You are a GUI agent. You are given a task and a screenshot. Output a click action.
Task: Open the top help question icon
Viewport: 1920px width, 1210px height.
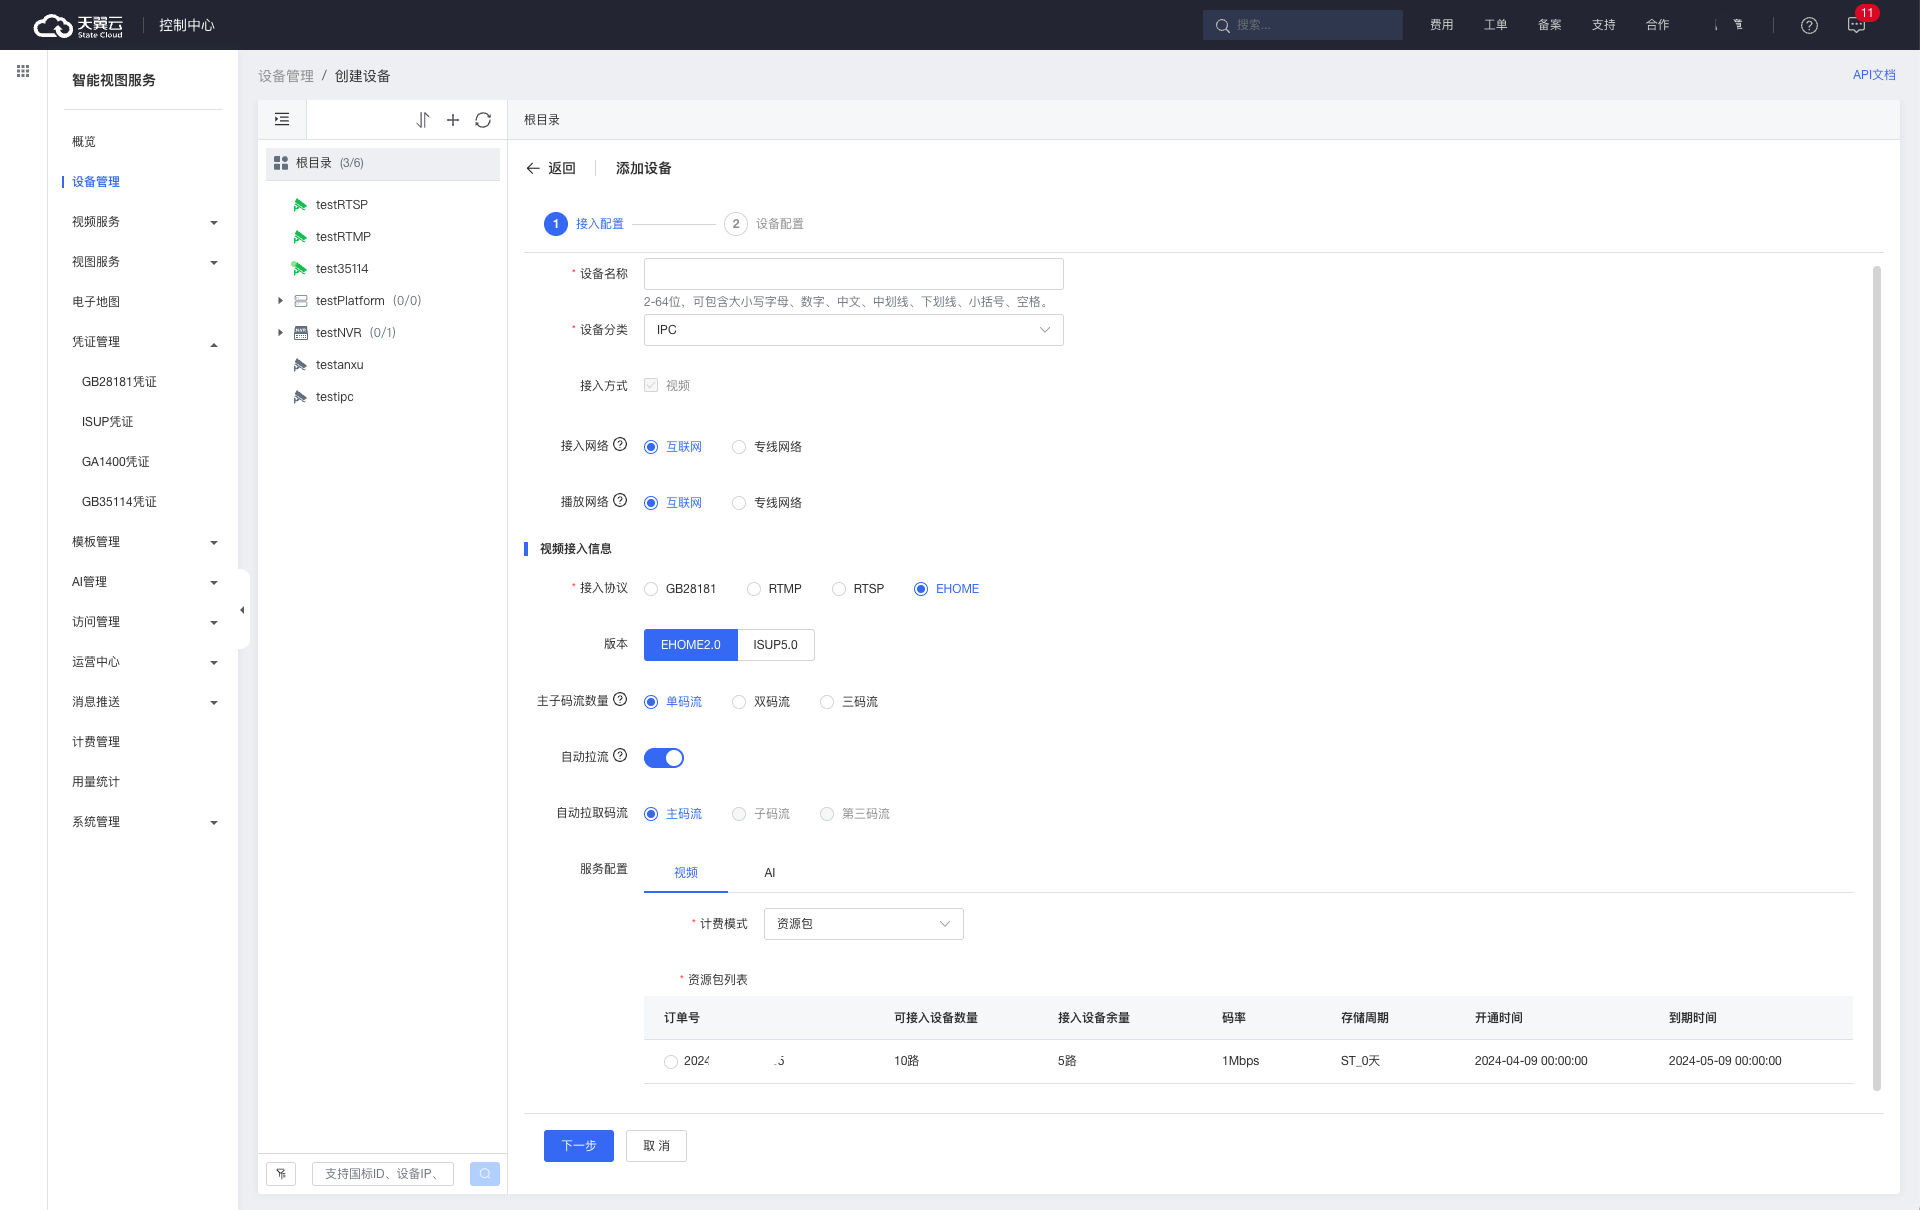pyautogui.click(x=1809, y=25)
